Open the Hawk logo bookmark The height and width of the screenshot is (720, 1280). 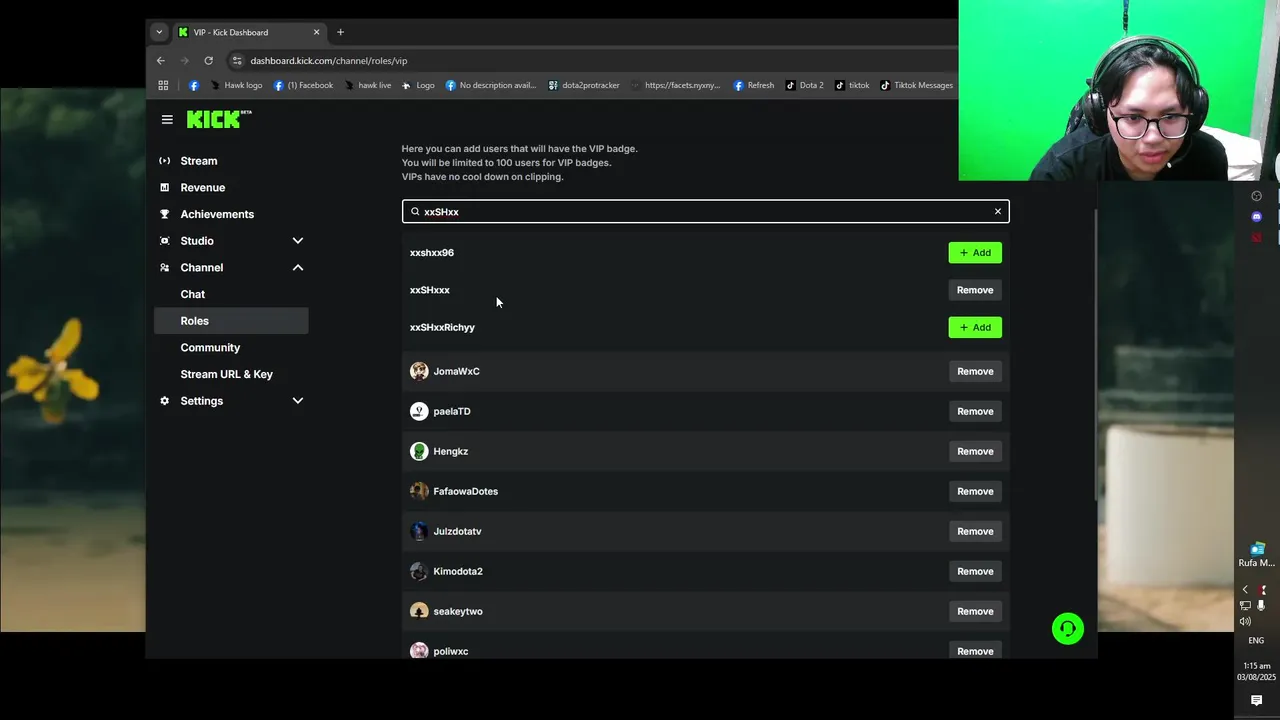pyautogui.click(x=236, y=85)
